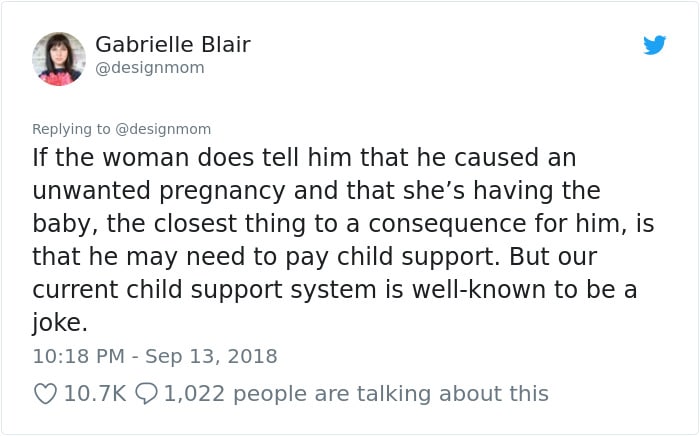Click the Replying to label
The height and width of the screenshot is (436, 700).
click(71, 129)
